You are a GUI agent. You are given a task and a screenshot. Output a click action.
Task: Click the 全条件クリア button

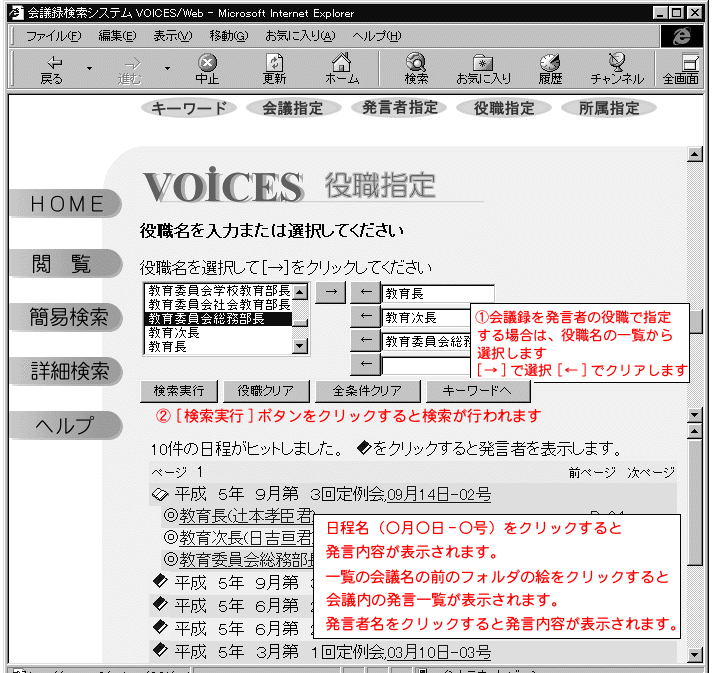(366, 391)
